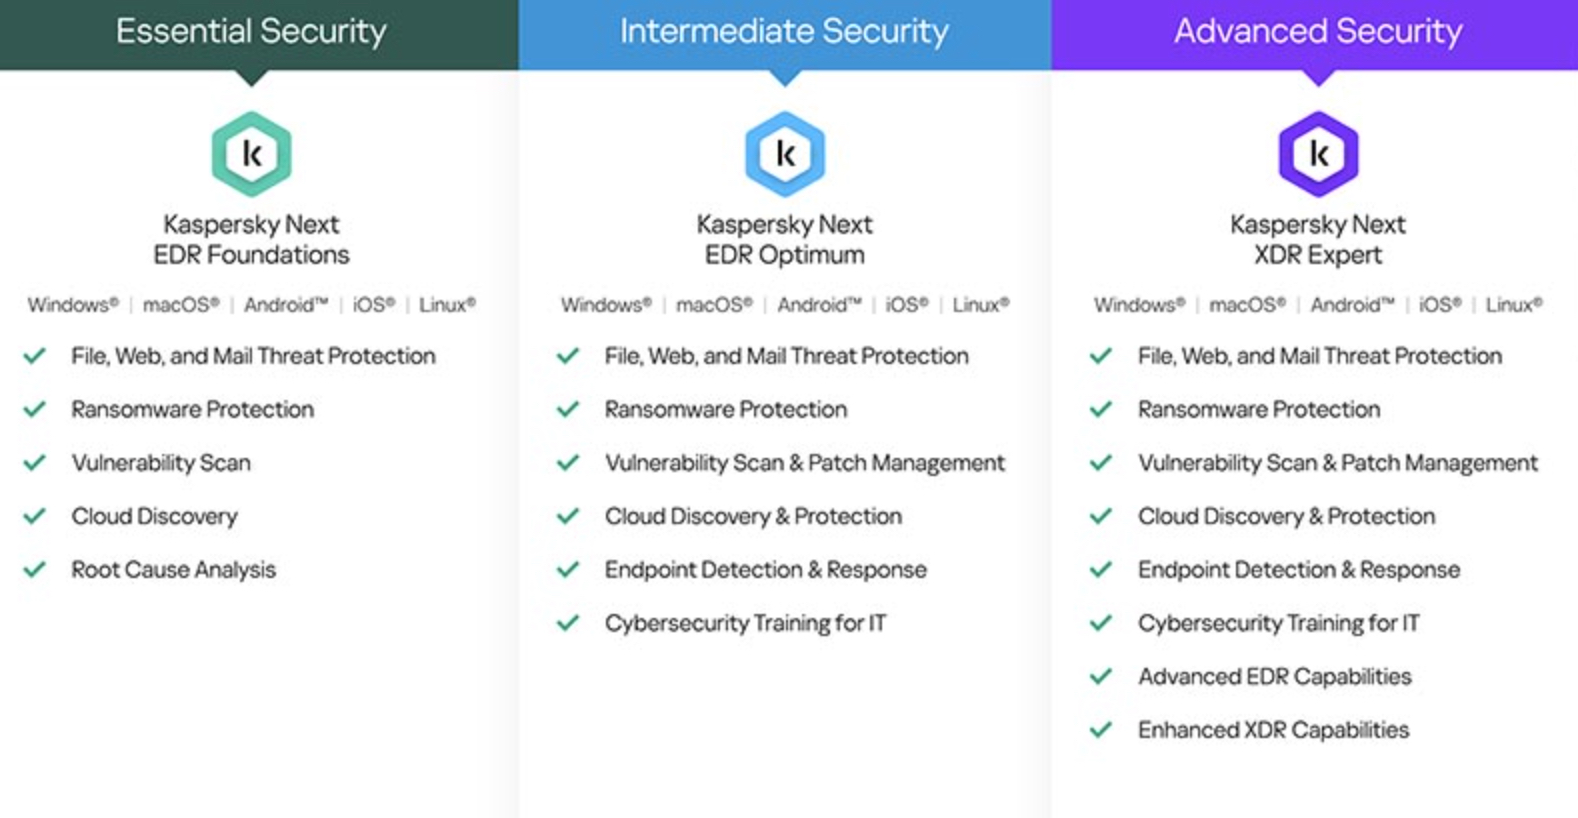Click checkmark beside Advanced EDR Capabilities
This screenshot has width=1578, height=818.
[x=1101, y=677]
